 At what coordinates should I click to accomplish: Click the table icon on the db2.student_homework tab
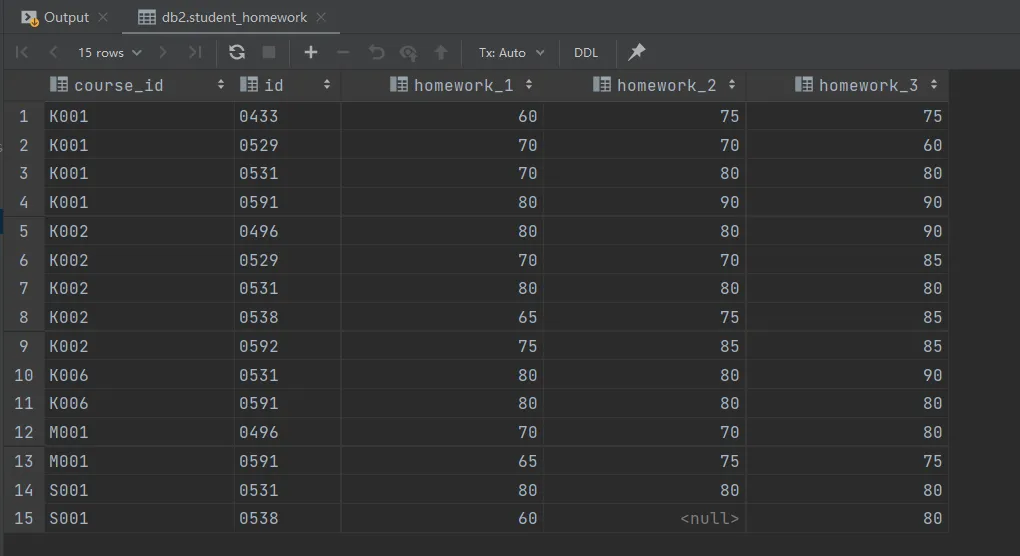click(147, 18)
